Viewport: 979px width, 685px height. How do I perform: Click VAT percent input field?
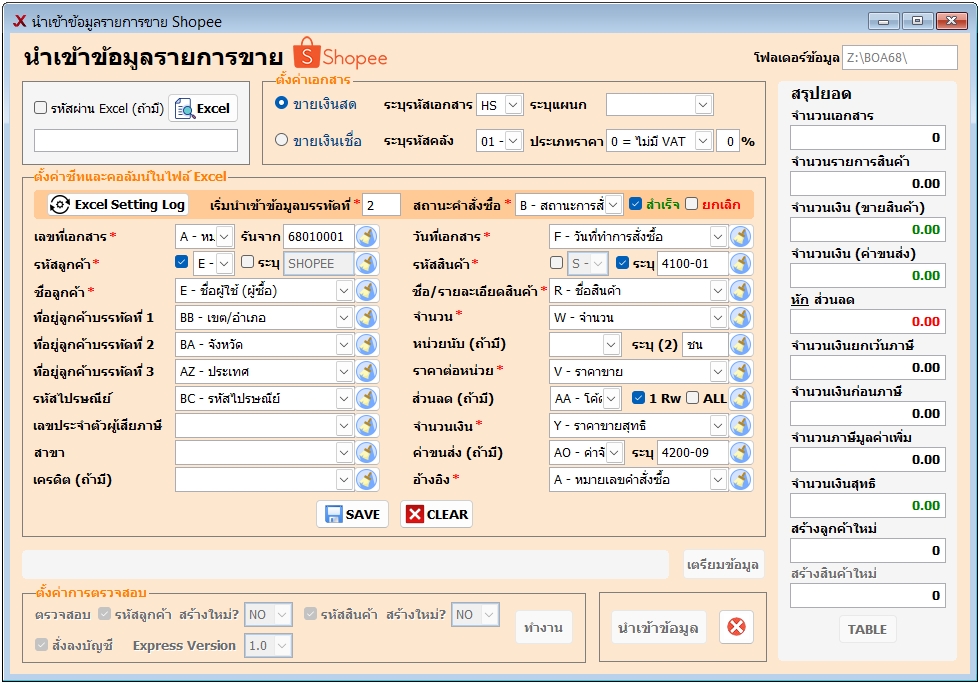[727, 141]
